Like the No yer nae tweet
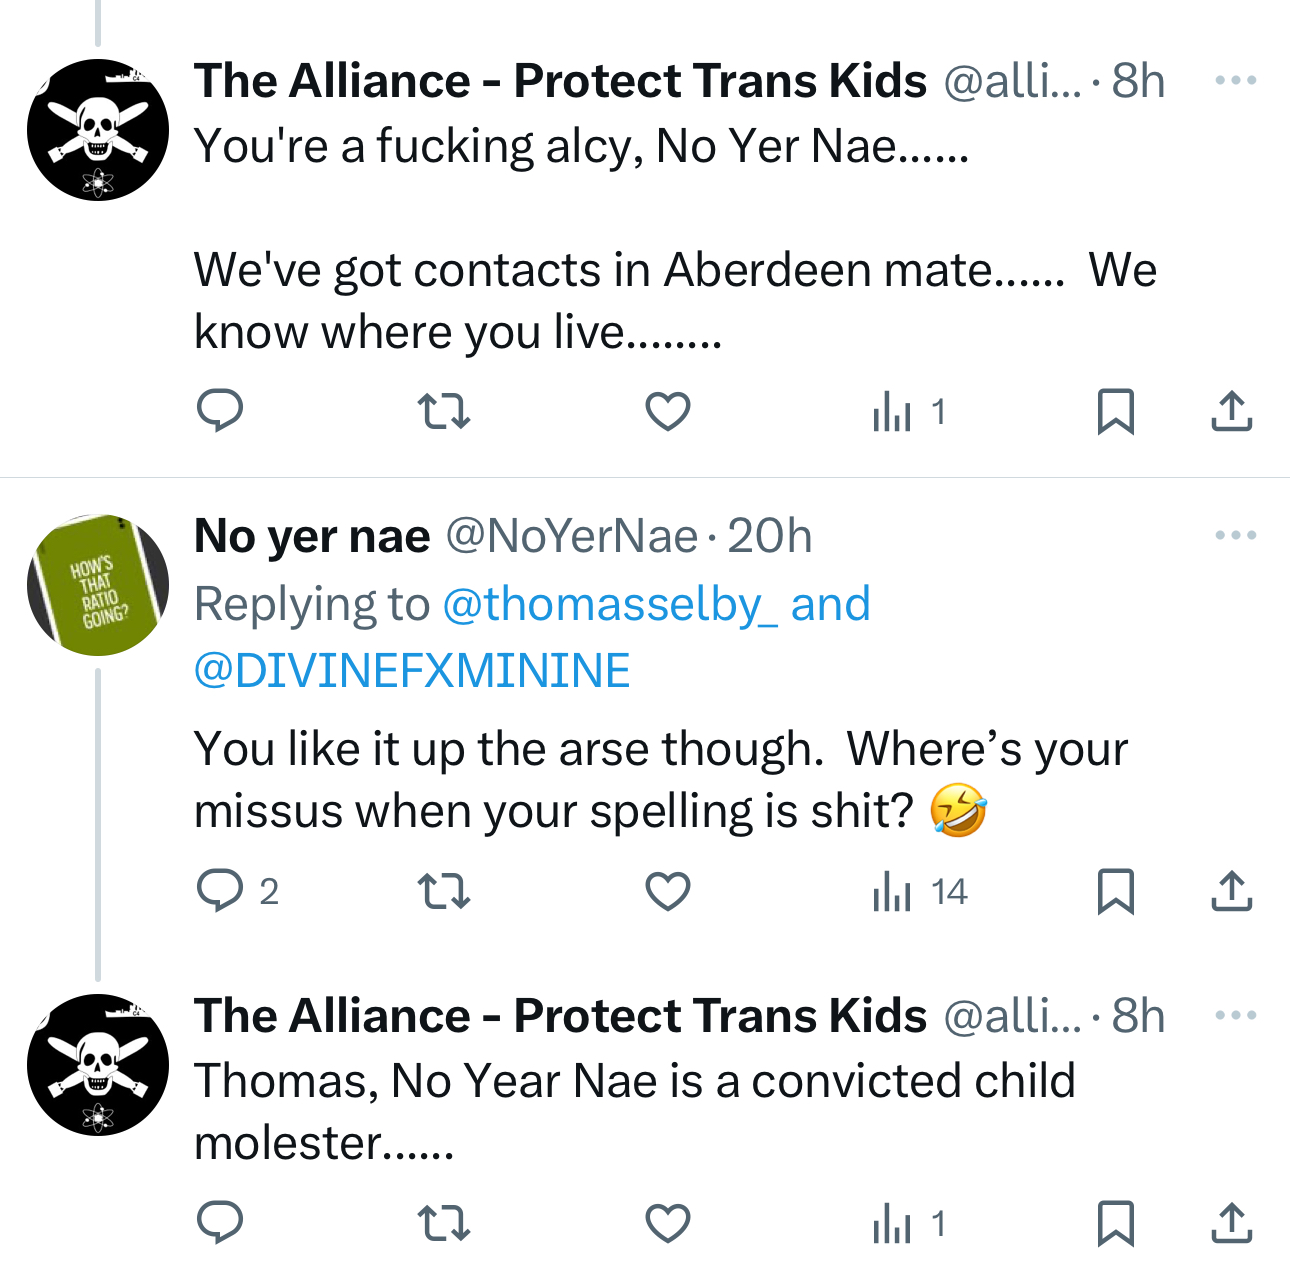The image size is (1290, 1284). pos(668,890)
